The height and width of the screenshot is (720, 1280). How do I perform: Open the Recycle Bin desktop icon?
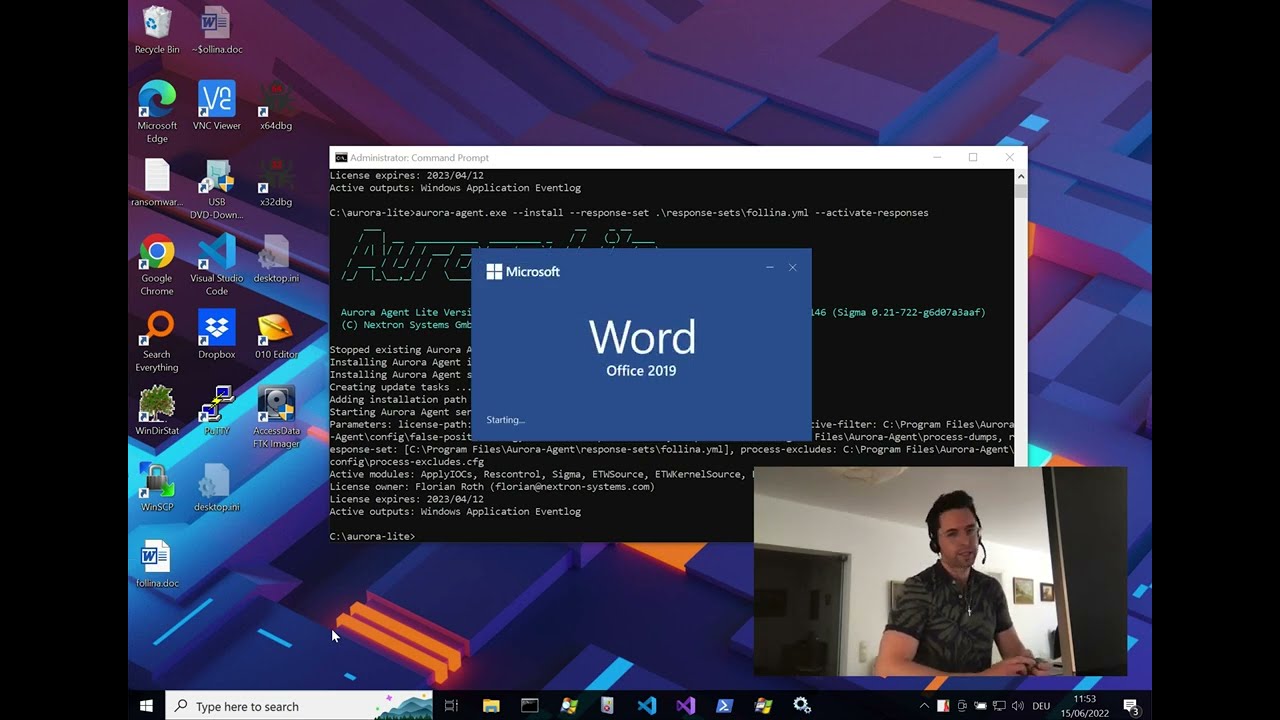(x=157, y=30)
